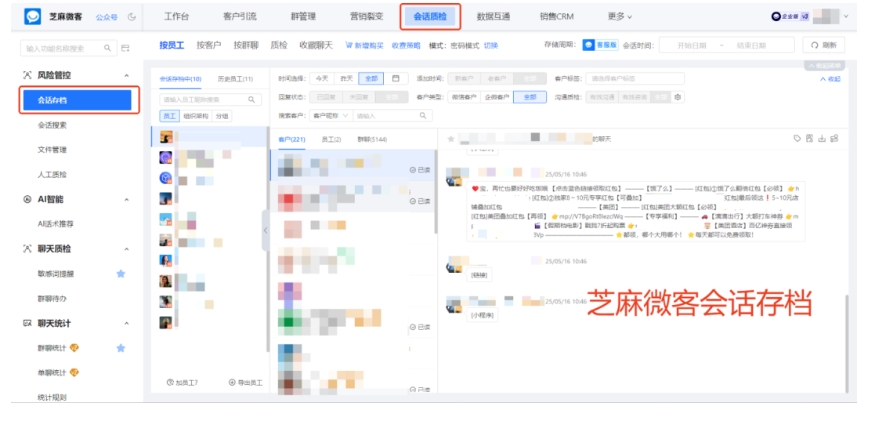Image resolution: width=870 pixels, height=421 pixels.
Task: Open the 群管理 top menu
Action: click(303, 17)
